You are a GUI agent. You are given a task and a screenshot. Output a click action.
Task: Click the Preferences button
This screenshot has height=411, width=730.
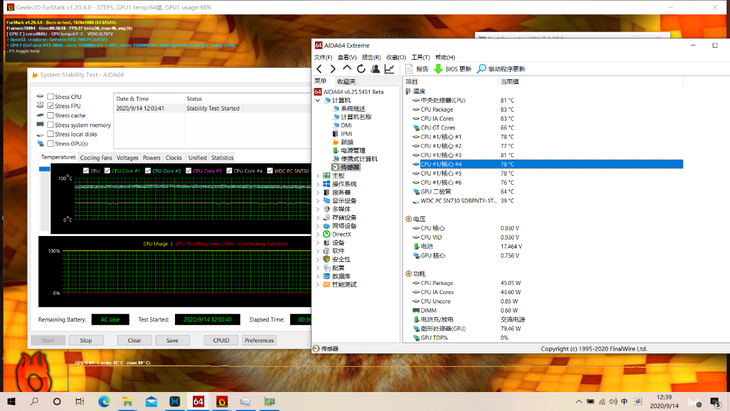259,340
